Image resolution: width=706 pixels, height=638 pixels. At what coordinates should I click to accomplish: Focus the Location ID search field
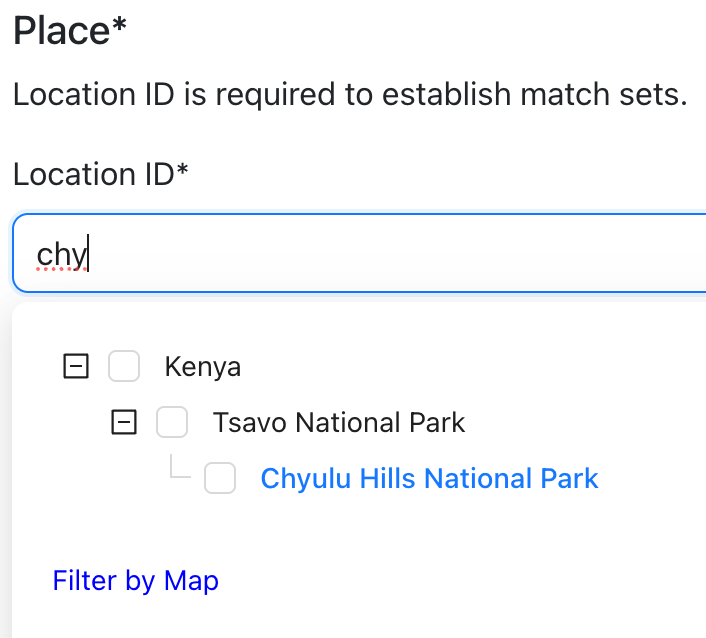coord(359,253)
